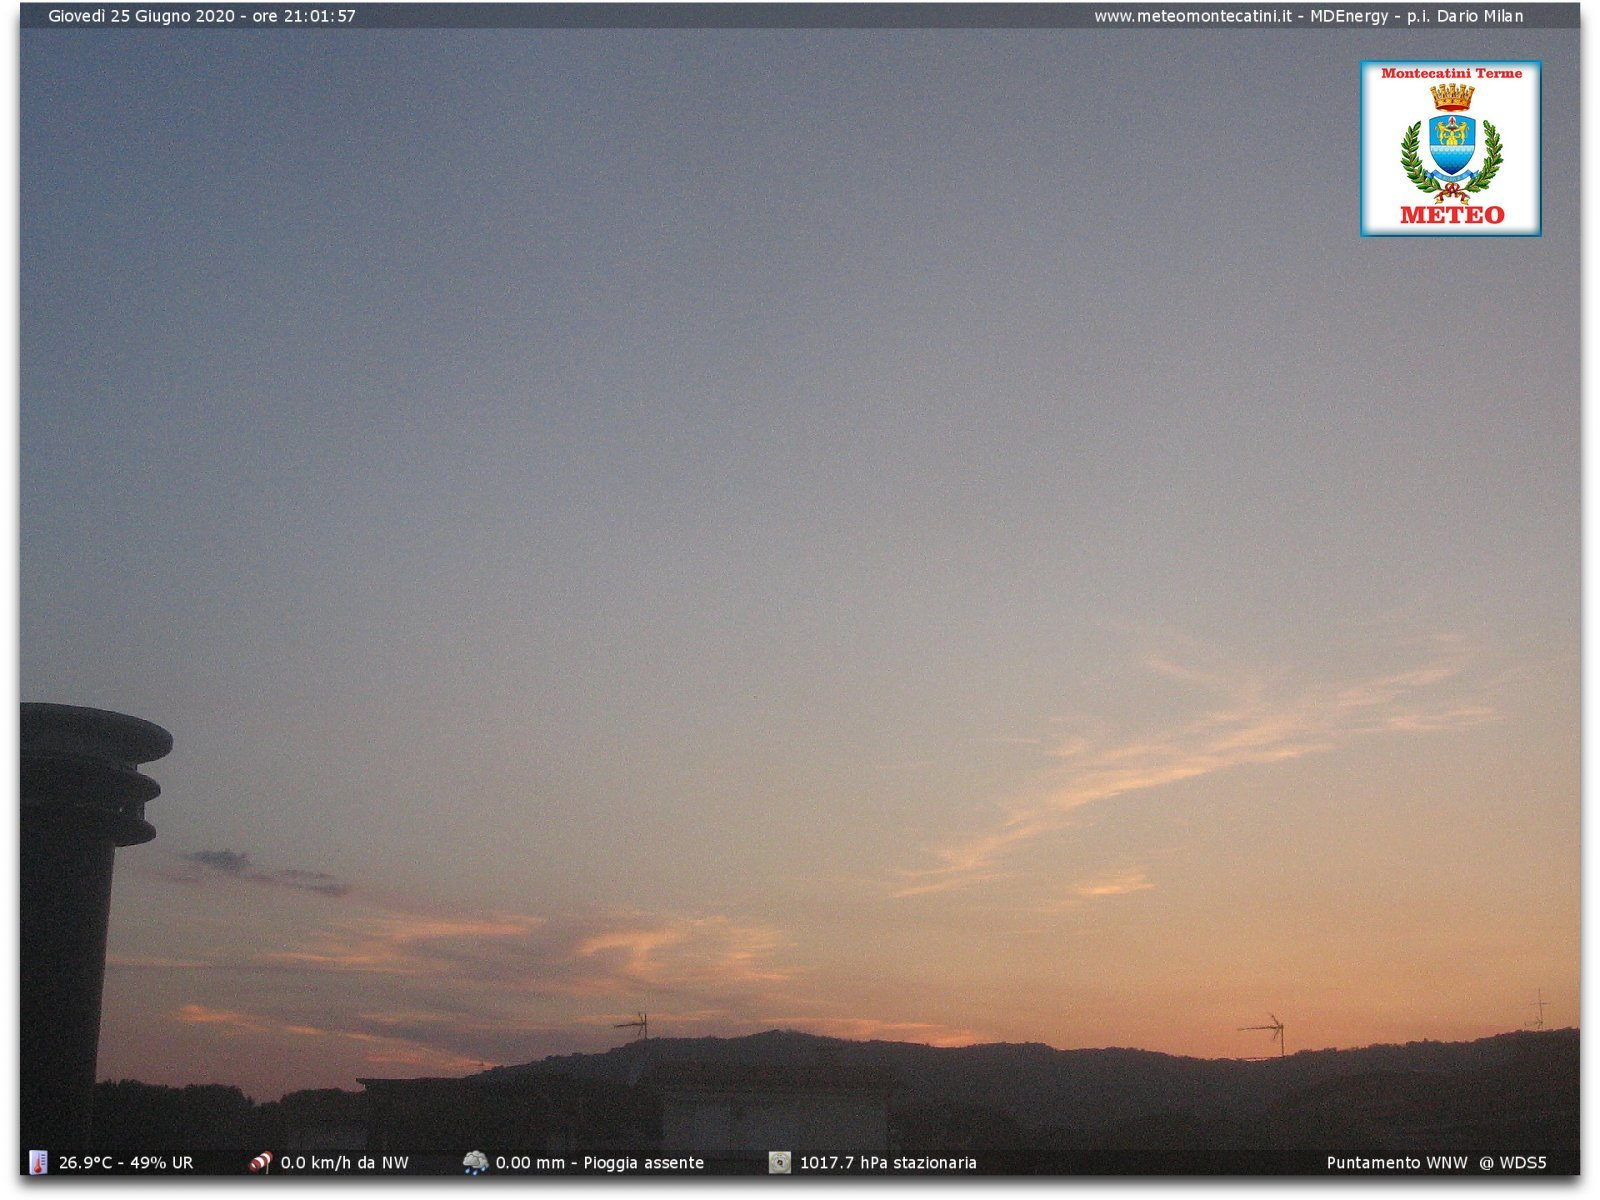Click the red METEO text in logo
This screenshot has height=1200, width=1600.
coord(1452,215)
